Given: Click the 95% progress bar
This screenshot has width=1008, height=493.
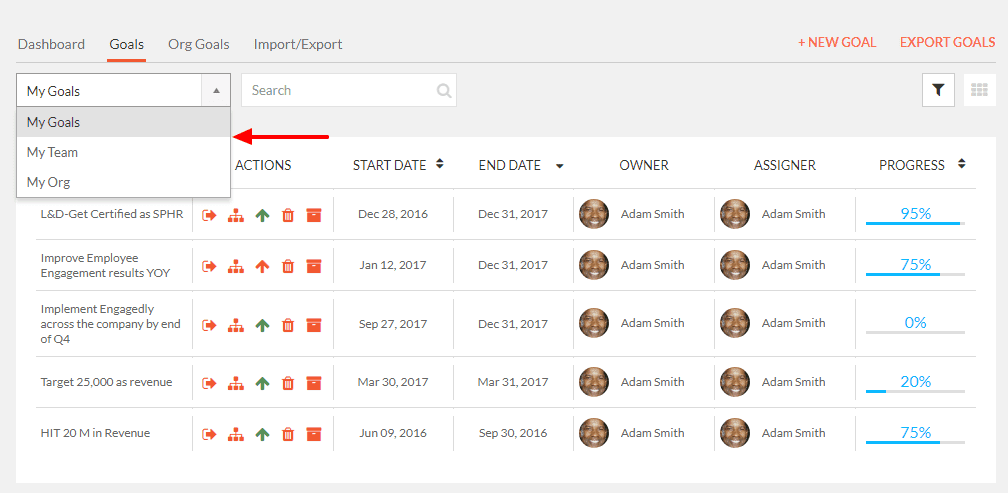Looking at the screenshot, I should pos(915,223).
